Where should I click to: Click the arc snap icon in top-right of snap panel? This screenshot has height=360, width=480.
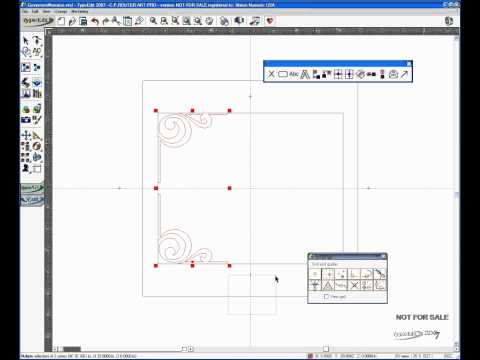point(380,274)
